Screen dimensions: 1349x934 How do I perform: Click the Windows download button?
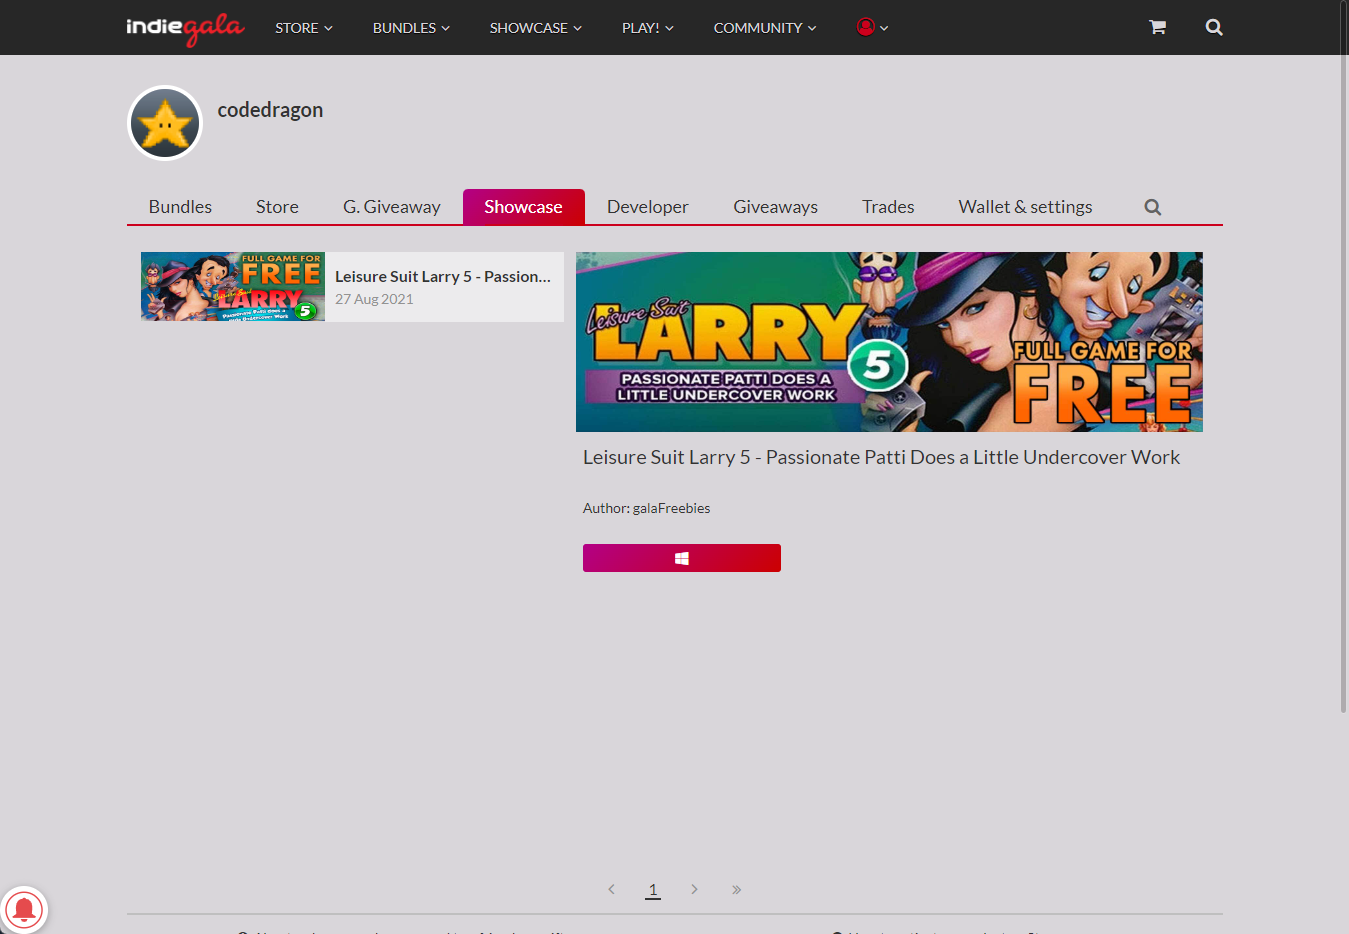pos(682,558)
